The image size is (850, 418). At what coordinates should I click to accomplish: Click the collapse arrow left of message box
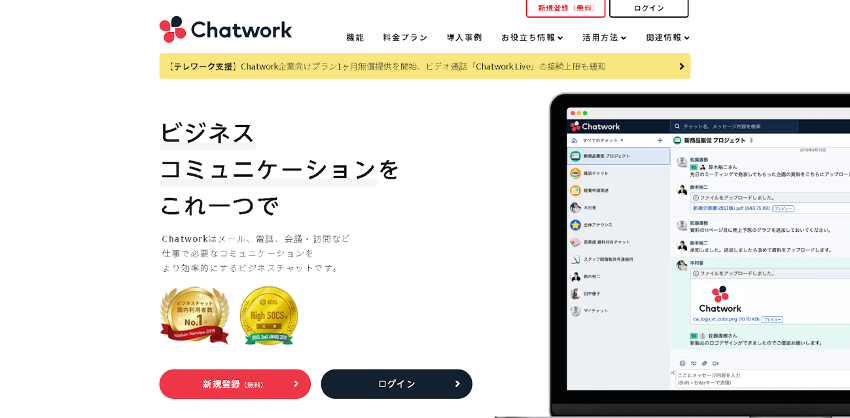click(673, 373)
